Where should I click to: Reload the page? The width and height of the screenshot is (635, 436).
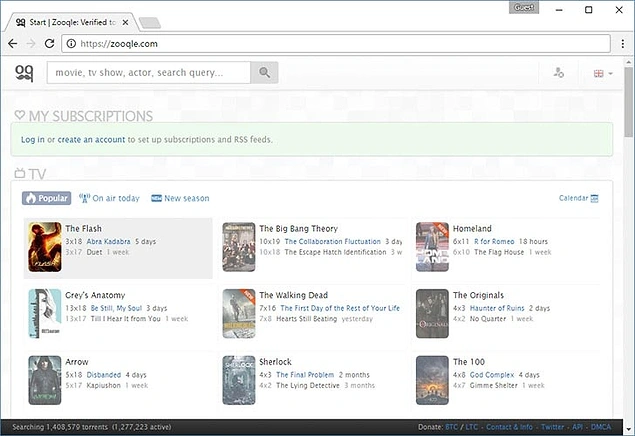click(x=49, y=44)
